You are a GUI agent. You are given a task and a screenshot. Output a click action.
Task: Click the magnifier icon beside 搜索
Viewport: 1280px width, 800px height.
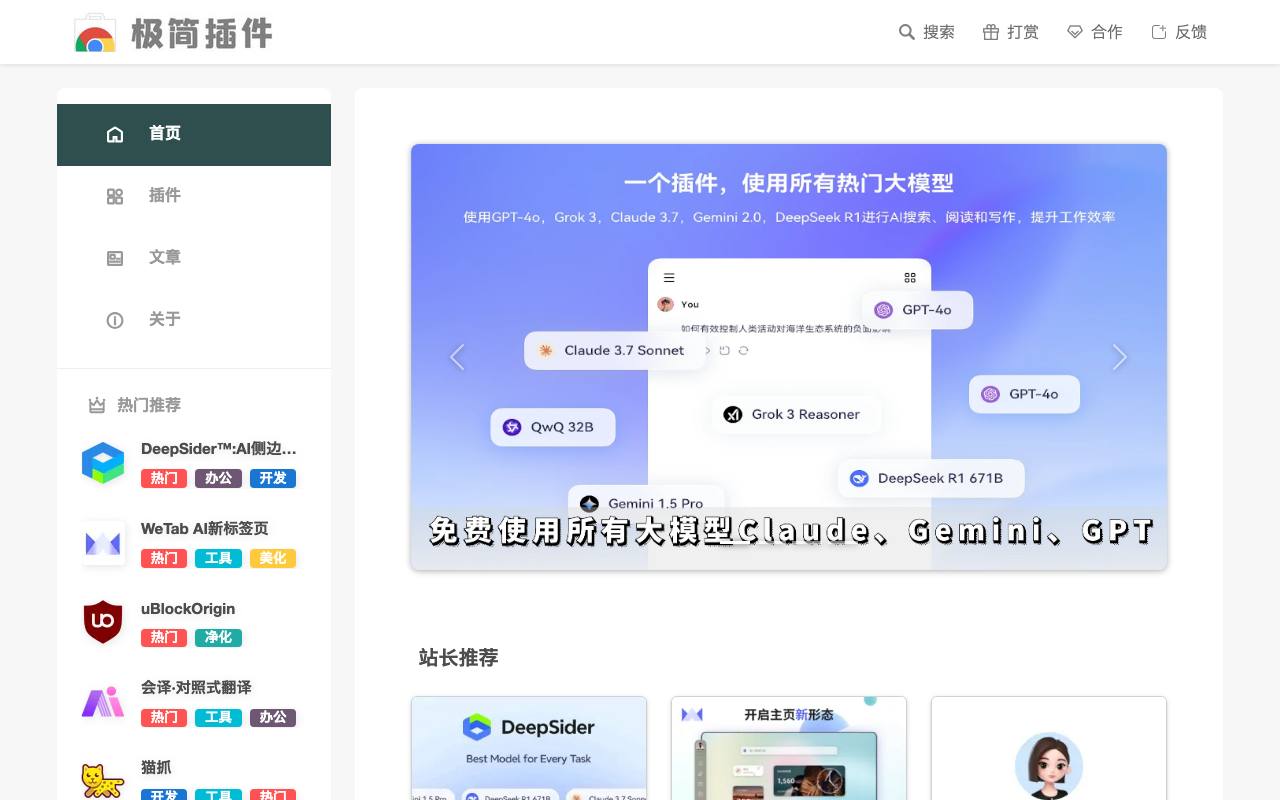click(x=907, y=32)
